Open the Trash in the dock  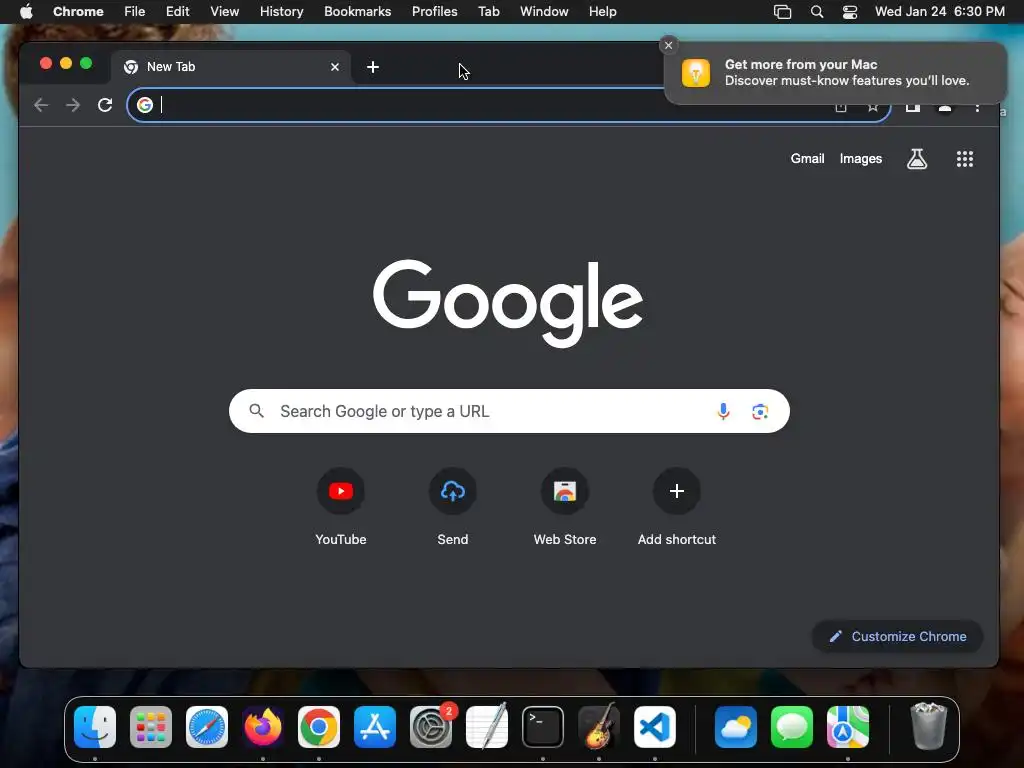pos(928,727)
